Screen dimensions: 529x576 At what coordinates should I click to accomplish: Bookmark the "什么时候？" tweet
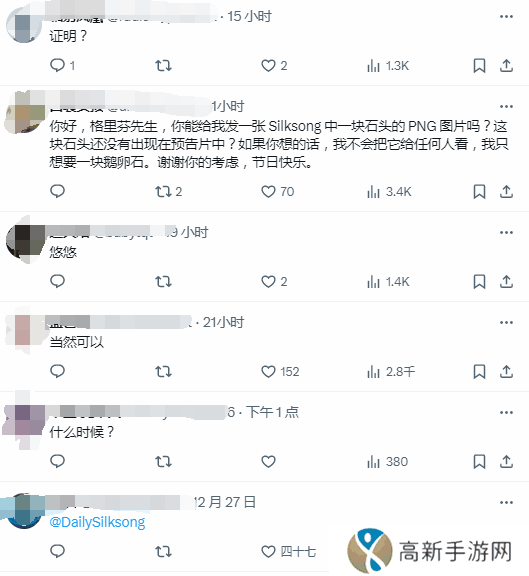click(x=479, y=462)
